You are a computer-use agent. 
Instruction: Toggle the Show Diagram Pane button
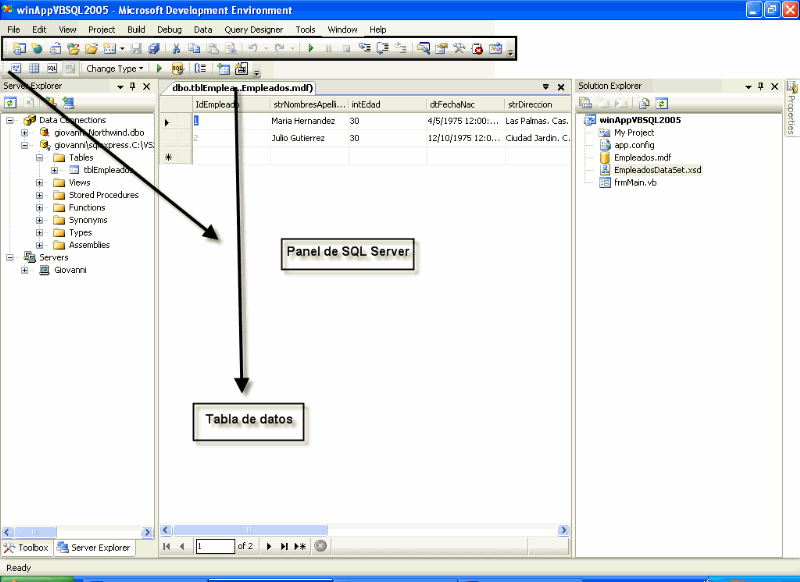point(16,68)
